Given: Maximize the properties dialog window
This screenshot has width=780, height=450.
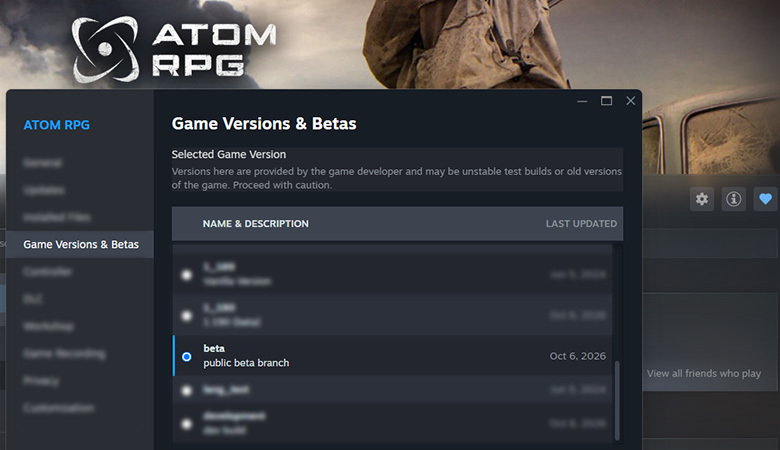Looking at the screenshot, I should [606, 101].
